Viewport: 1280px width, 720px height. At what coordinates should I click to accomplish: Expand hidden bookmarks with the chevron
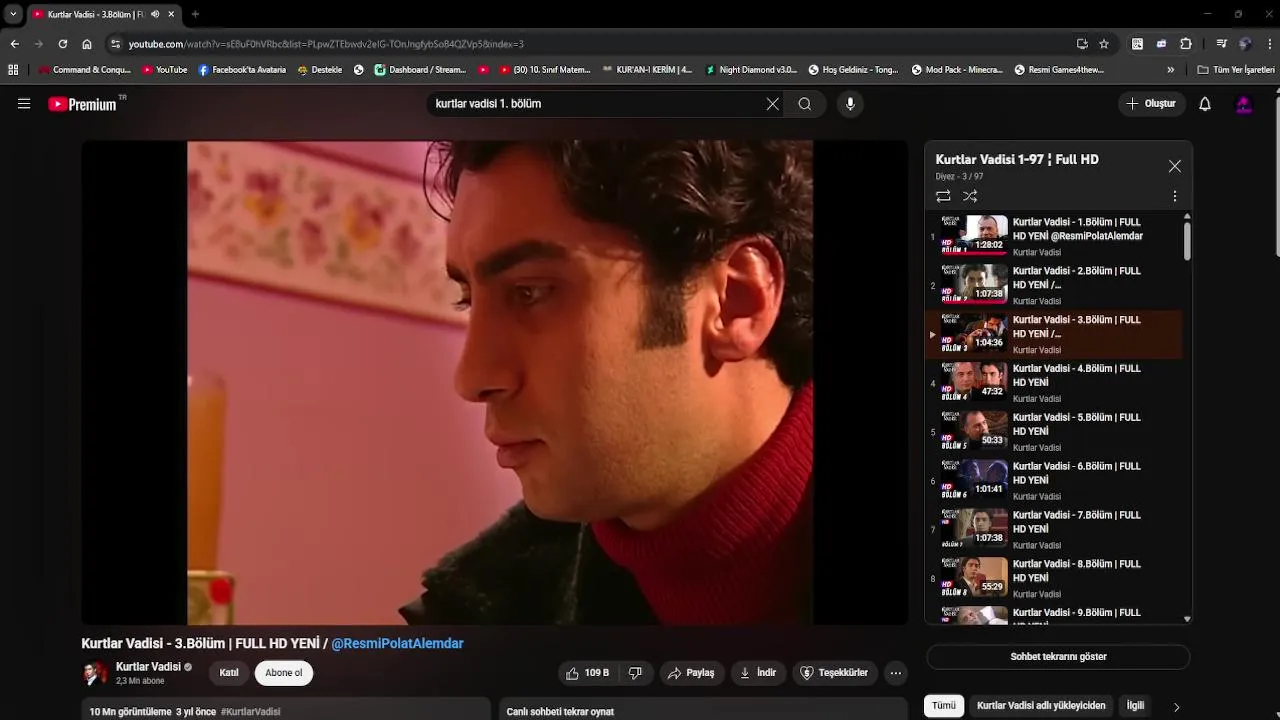click(x=1171, y=70)
